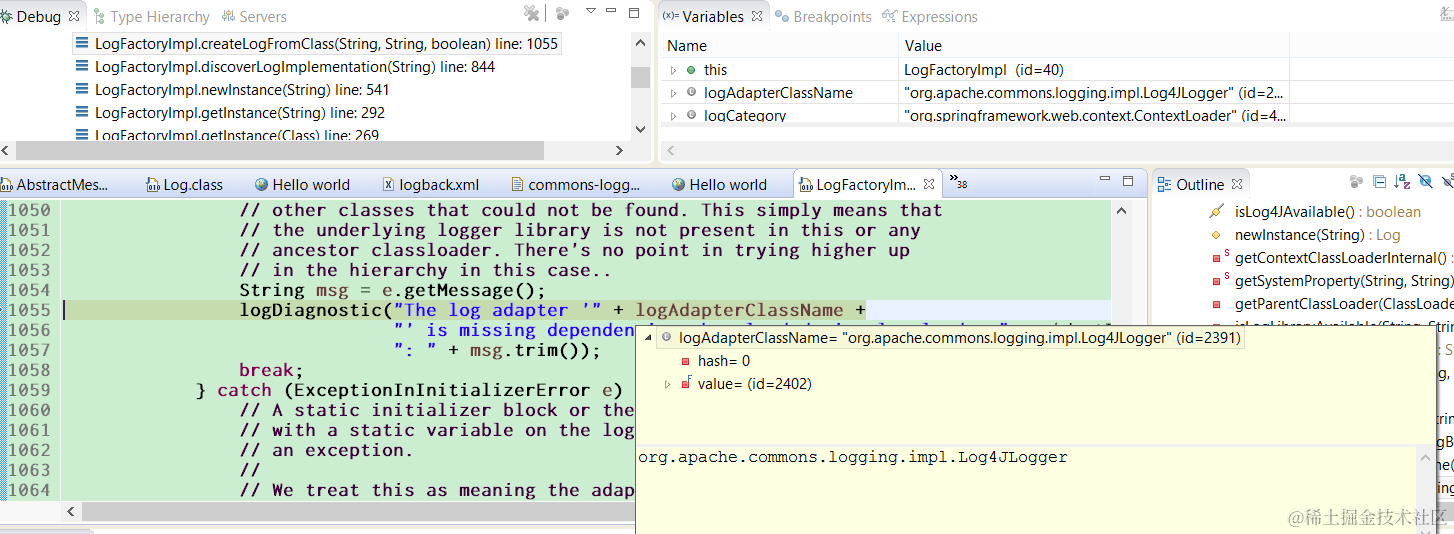Maximize the editor area
1454x534 pixels.
(1128, 181)
